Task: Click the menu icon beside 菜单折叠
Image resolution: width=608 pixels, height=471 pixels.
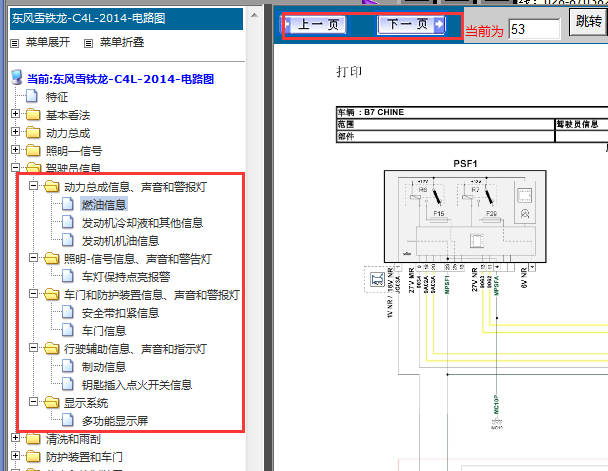Action: coord(88,43)
